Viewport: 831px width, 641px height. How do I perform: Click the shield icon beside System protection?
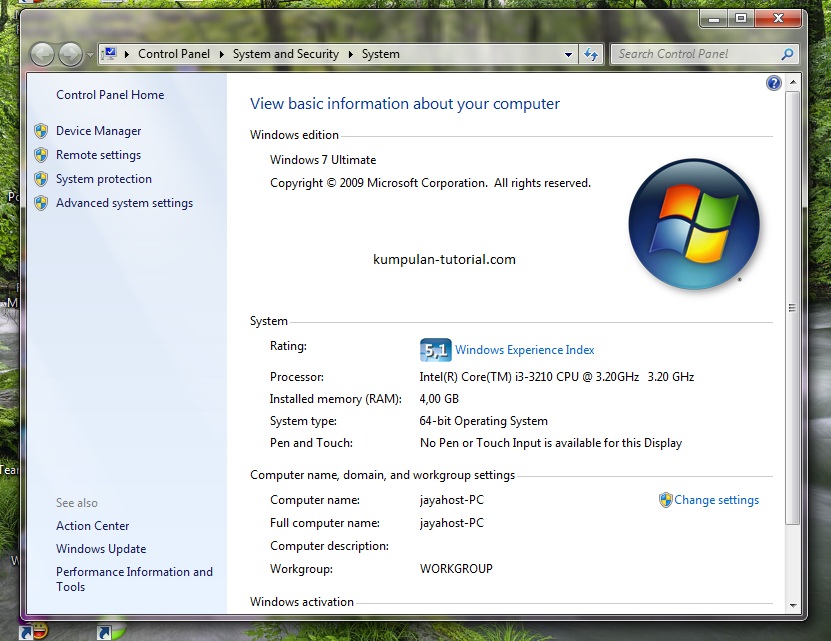[x=41, y=179]
